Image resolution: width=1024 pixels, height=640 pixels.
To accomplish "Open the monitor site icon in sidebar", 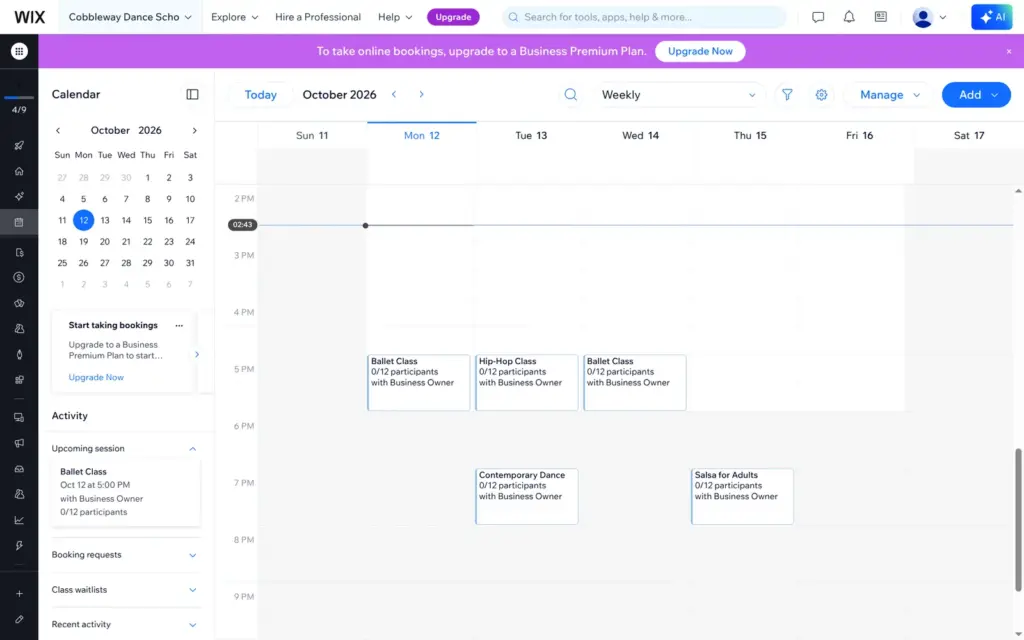I will 19,418.
